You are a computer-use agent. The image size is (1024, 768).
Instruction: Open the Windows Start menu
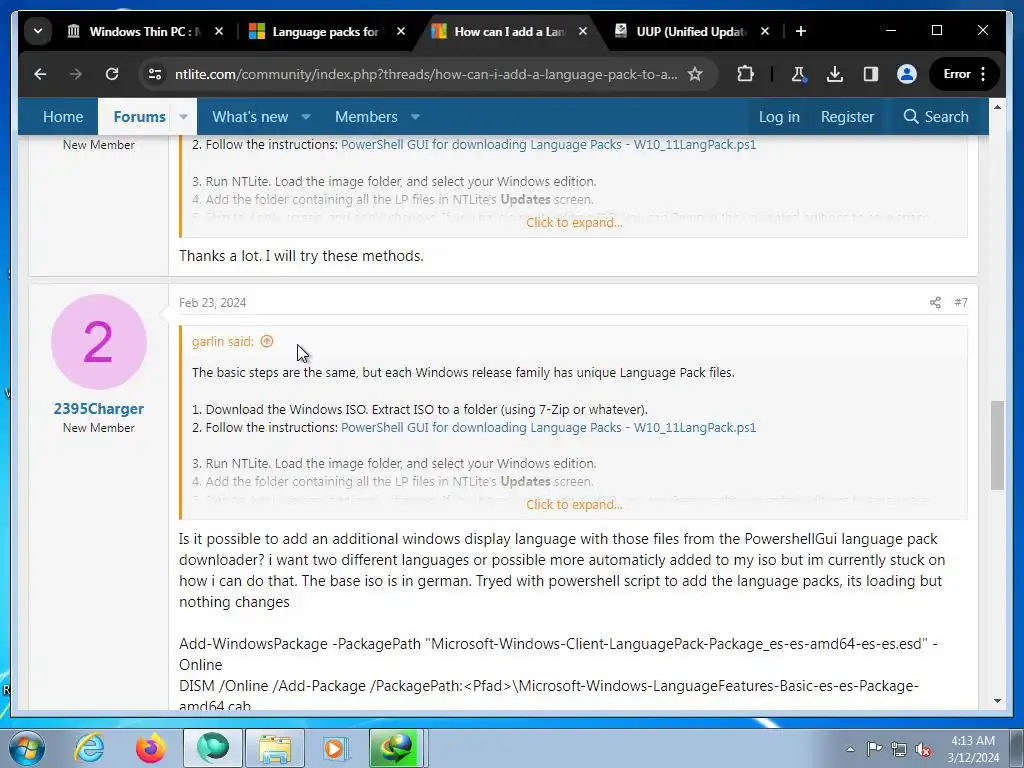click(x=25, y=748)
